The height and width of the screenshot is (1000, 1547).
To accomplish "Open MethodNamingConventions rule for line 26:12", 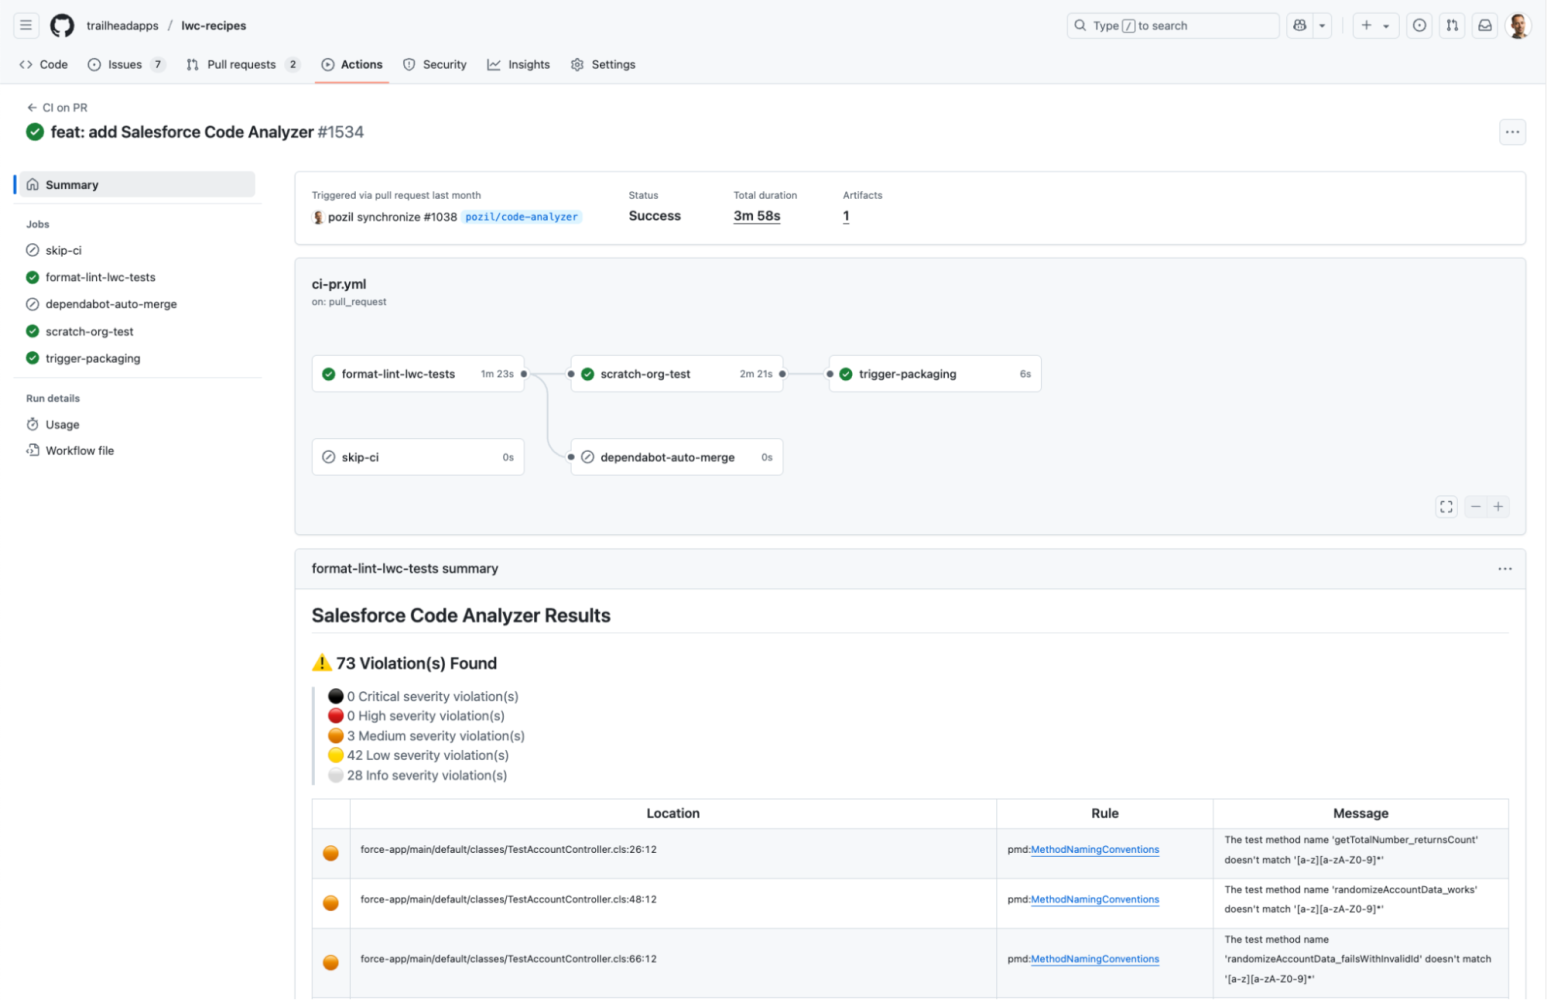I will click(1095, 850).
